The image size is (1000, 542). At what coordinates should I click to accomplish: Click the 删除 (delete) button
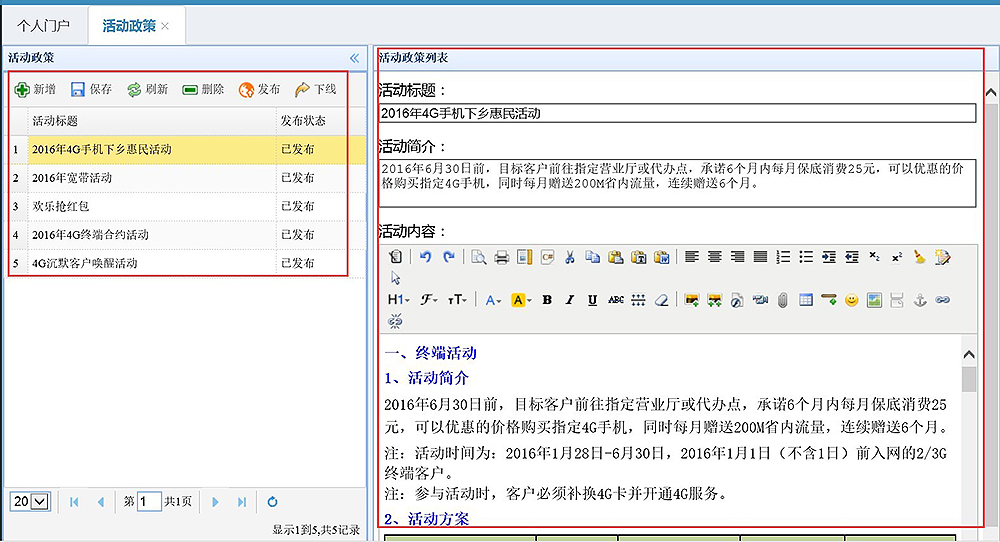point(203,89)
